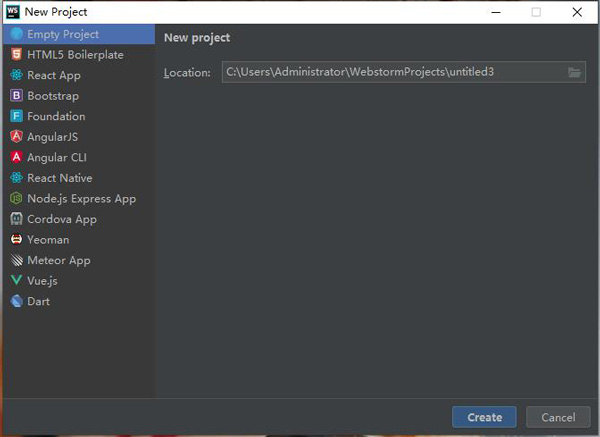
Task: Click the Cancel button
Action: coord(558,417)
